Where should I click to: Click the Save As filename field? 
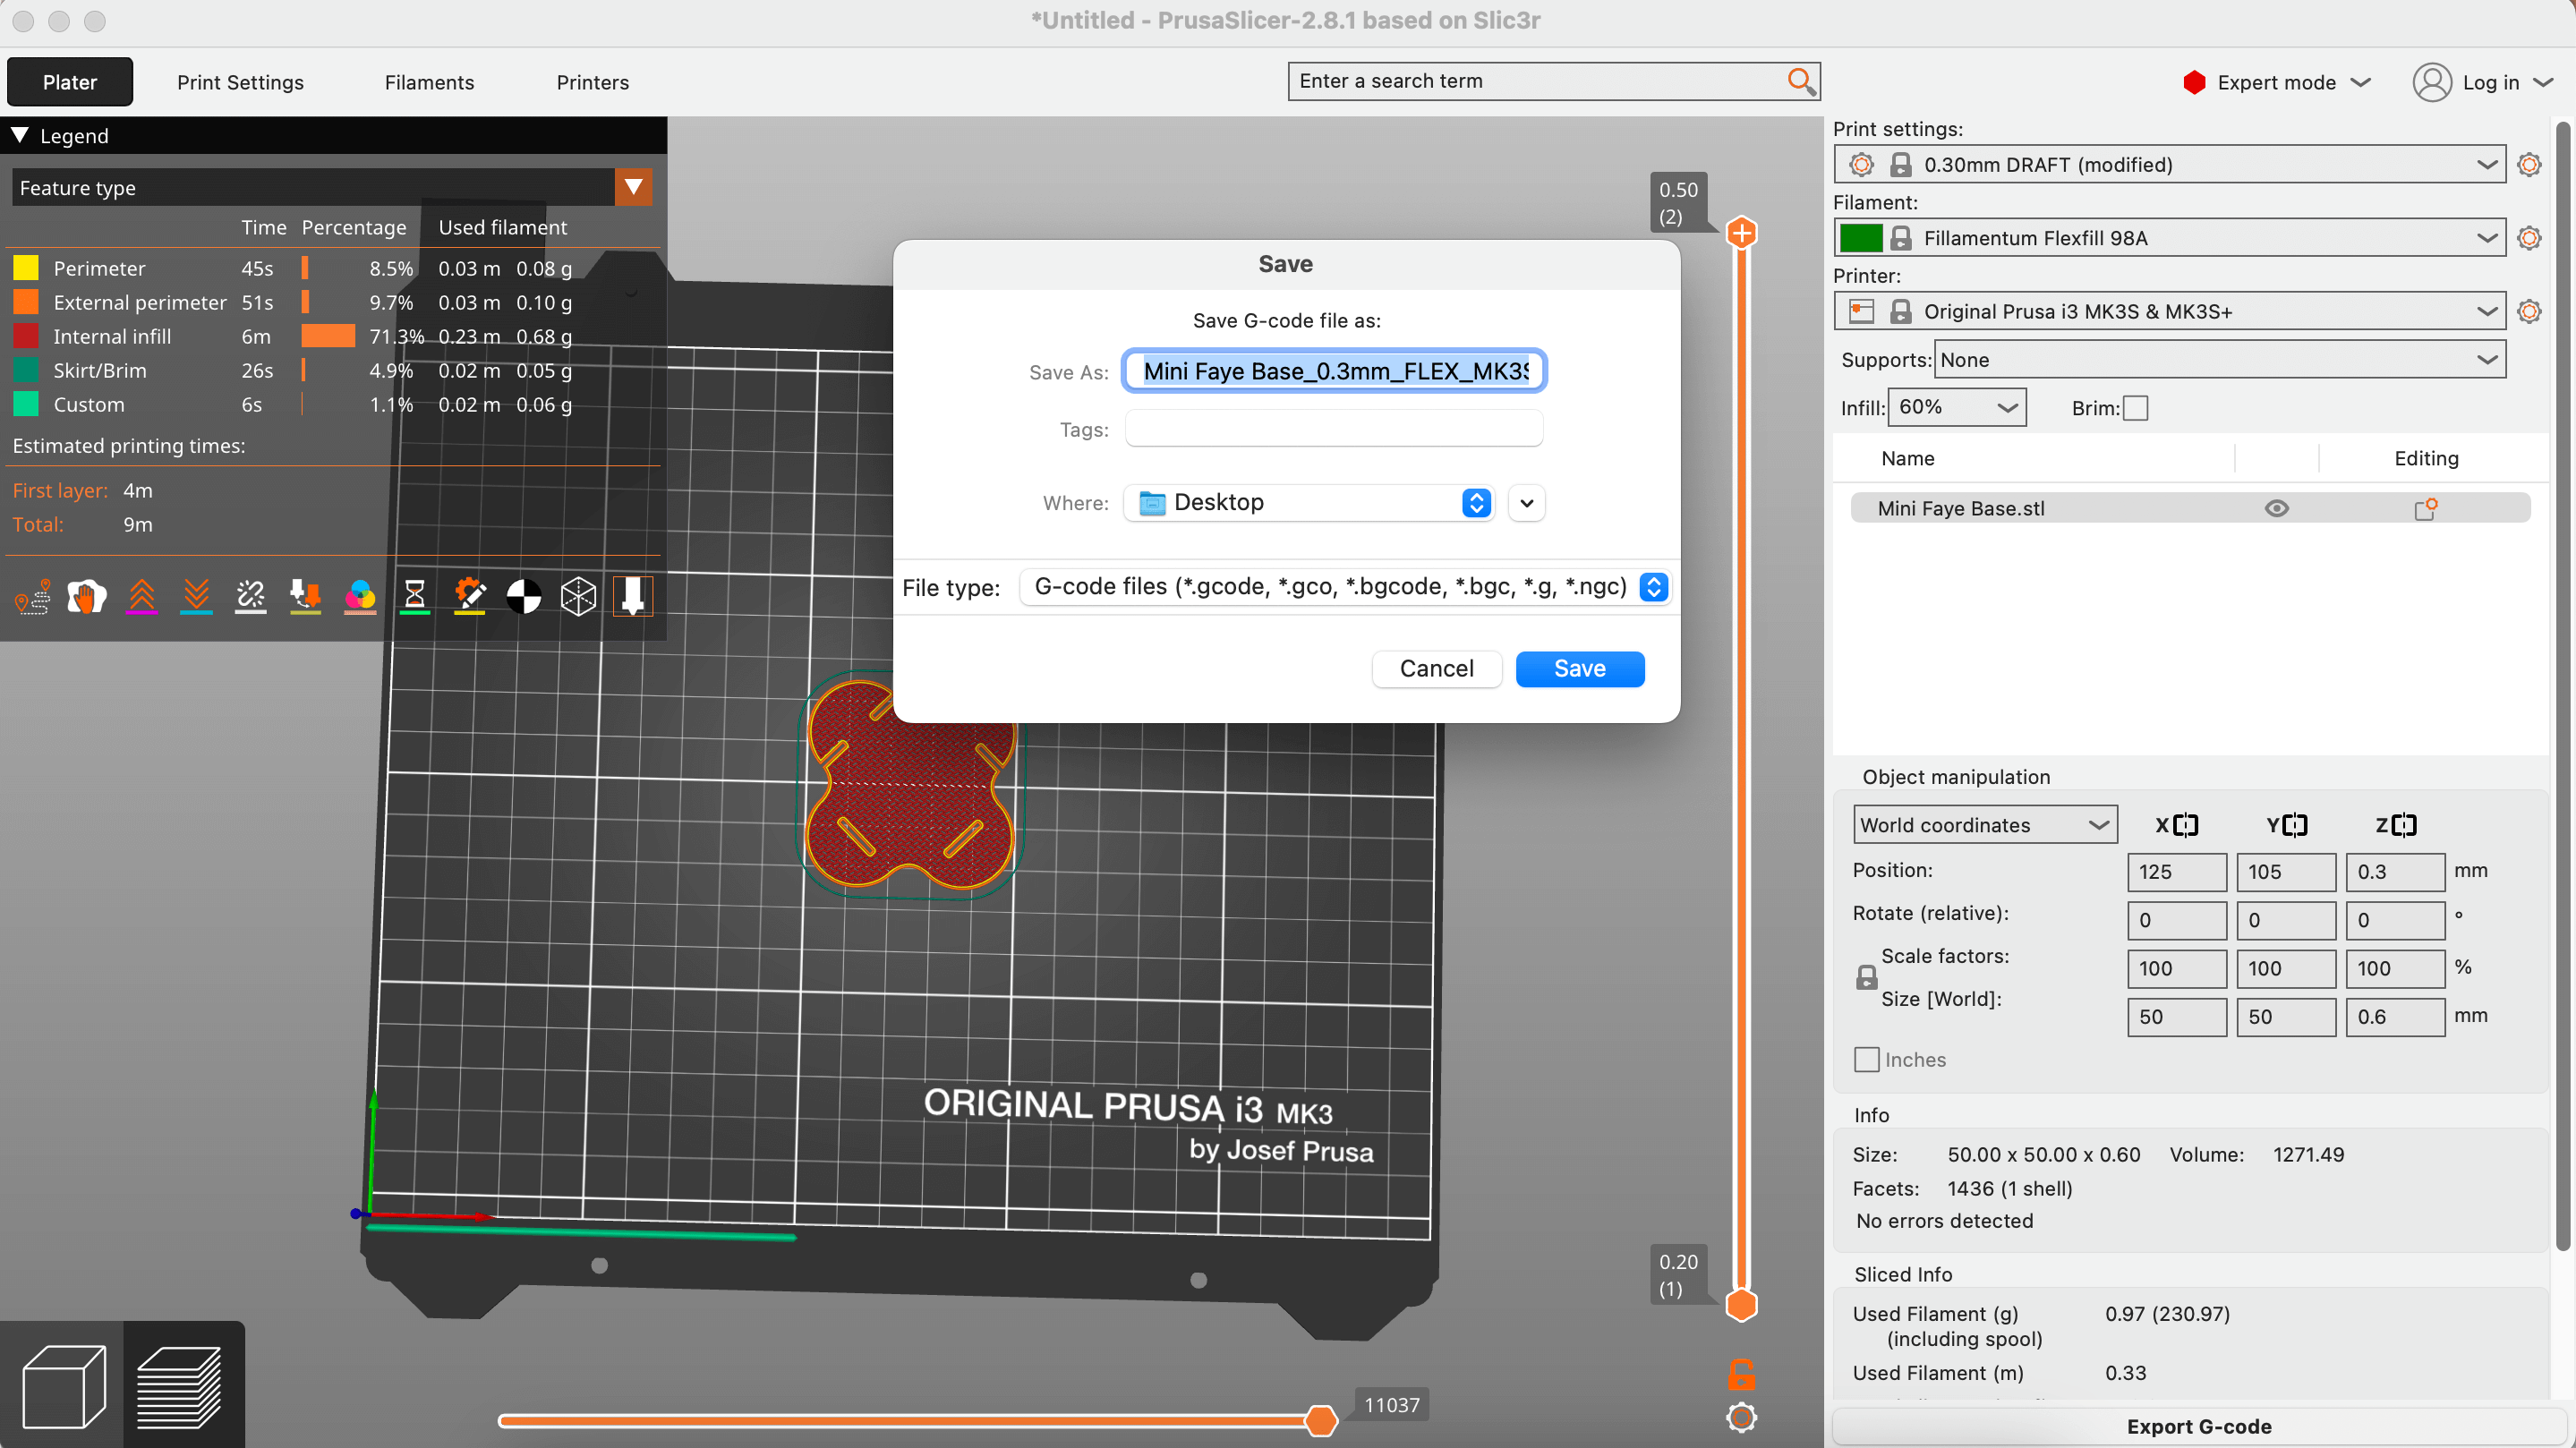[1334, 371]
